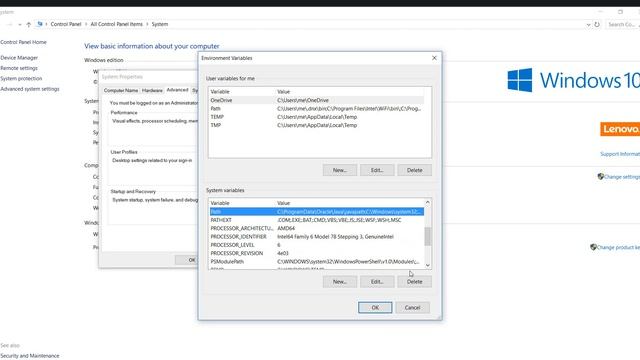This screenshot has width=640, height=360.
Task: Click Delete button under User variables
Action: [414, 170]
